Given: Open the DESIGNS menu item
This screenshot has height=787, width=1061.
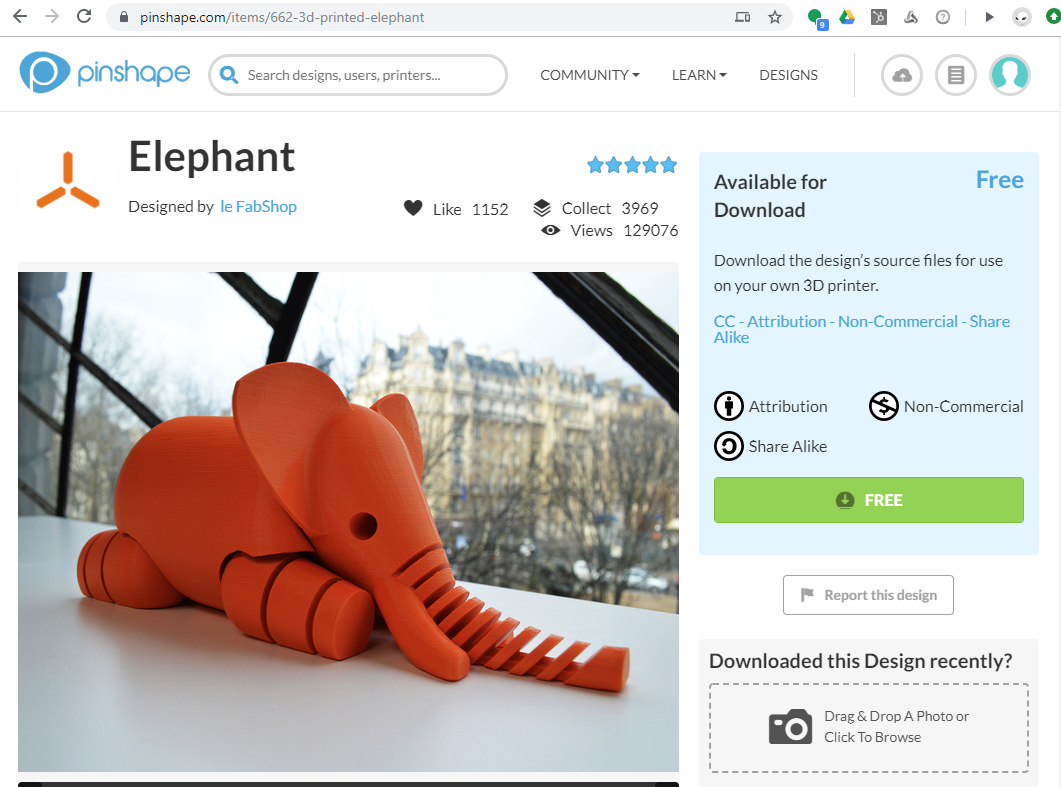Looking at the screenshot, I should (x=788, y=75).
